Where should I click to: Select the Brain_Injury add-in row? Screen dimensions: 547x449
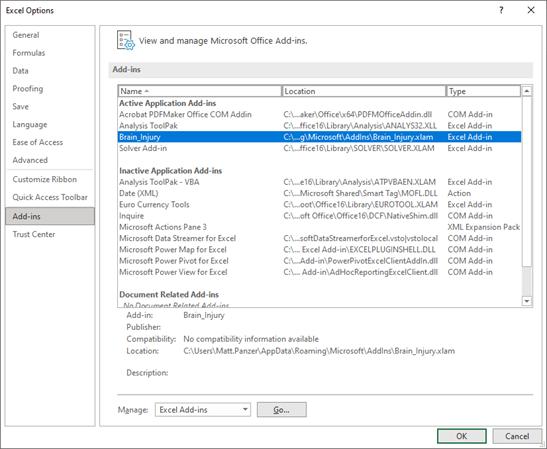(x=320, y=137)
